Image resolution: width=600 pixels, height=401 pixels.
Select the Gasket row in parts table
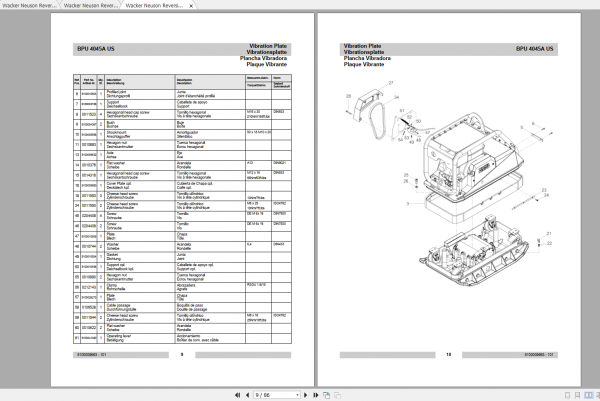pos(182,256)
